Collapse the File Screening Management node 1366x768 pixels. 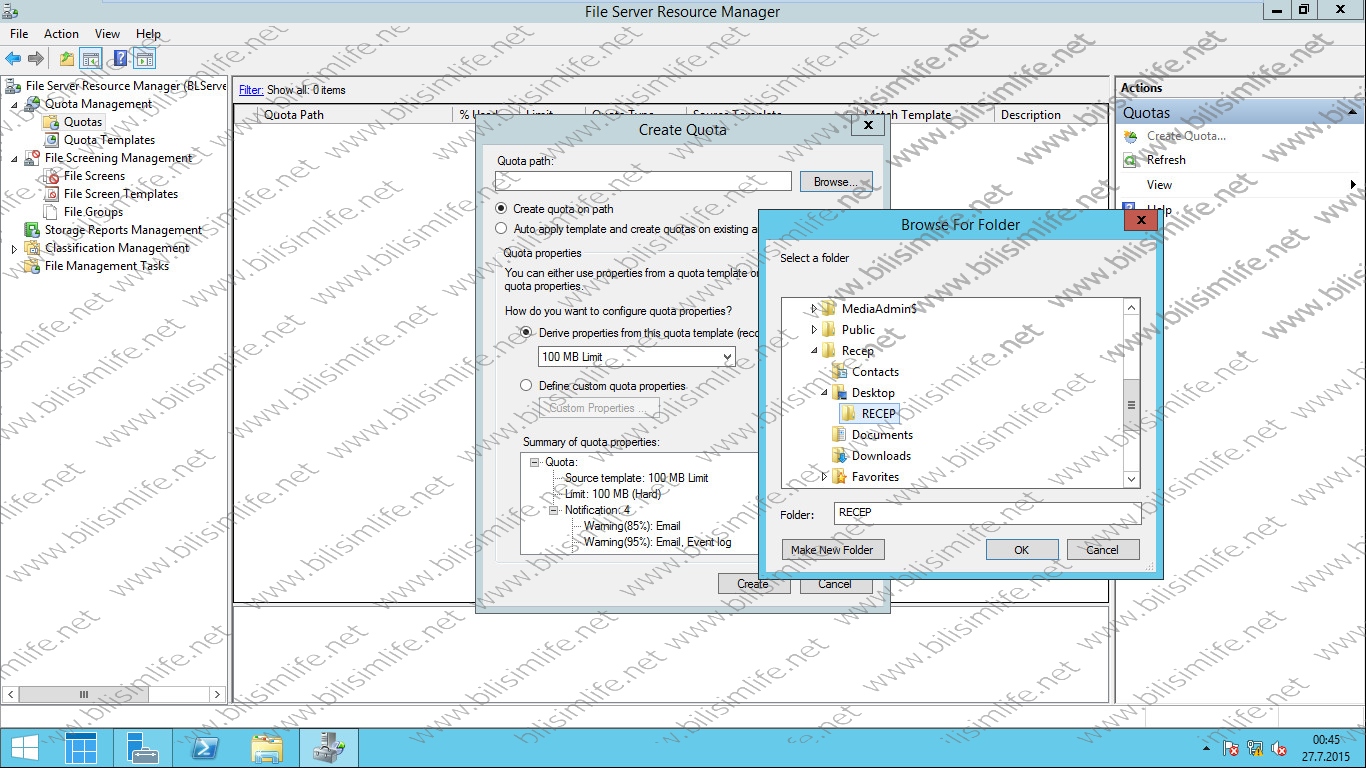coord(14,158)
